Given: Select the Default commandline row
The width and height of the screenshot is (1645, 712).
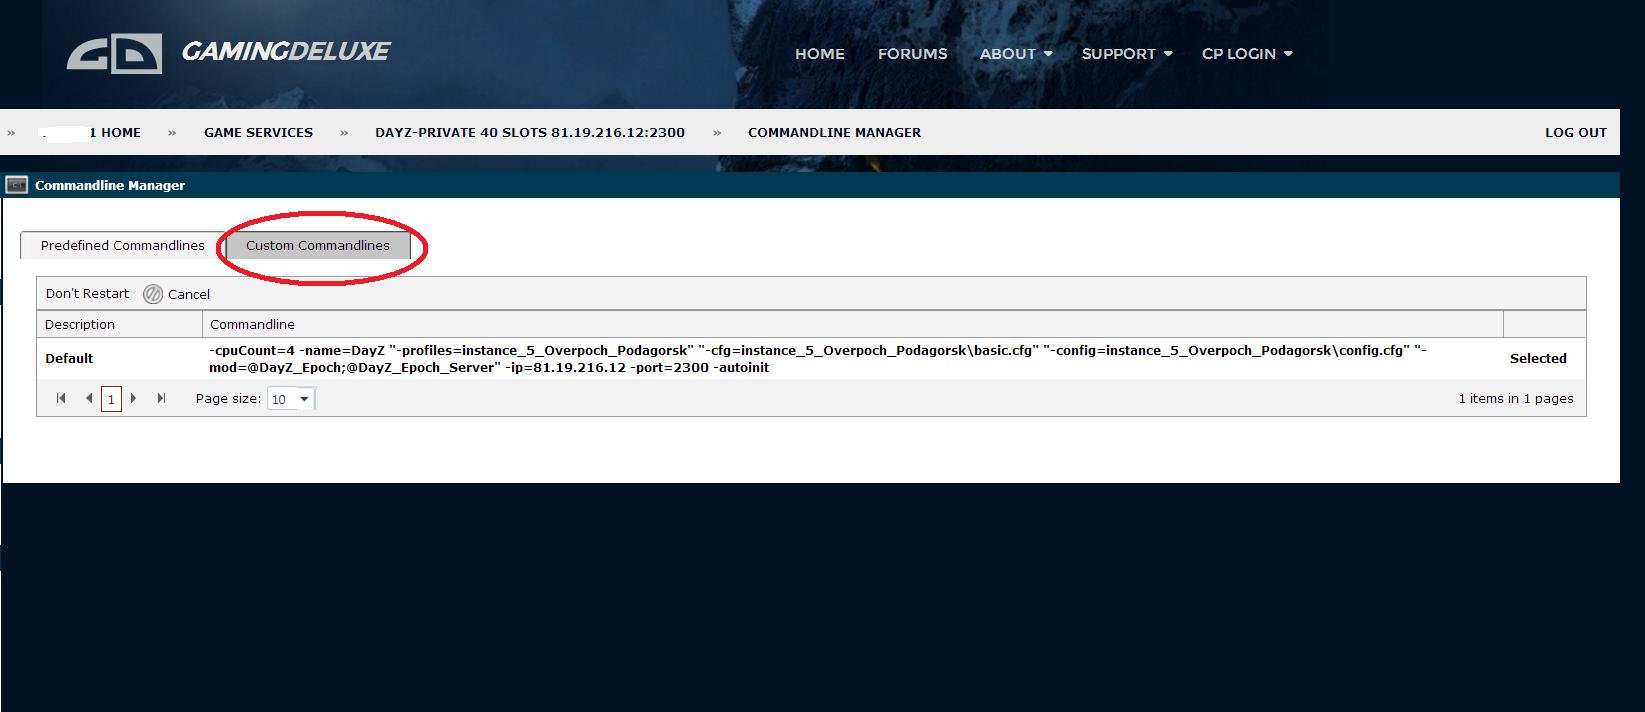Looking at the screenshot, I should [x=69, y=358].
